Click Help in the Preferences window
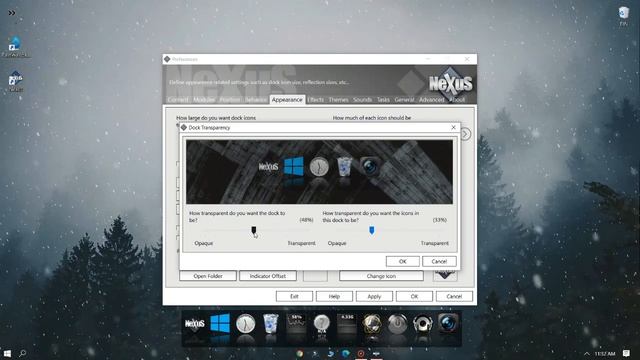This screenshot has width=640, height=360. (x=334, y=296)
